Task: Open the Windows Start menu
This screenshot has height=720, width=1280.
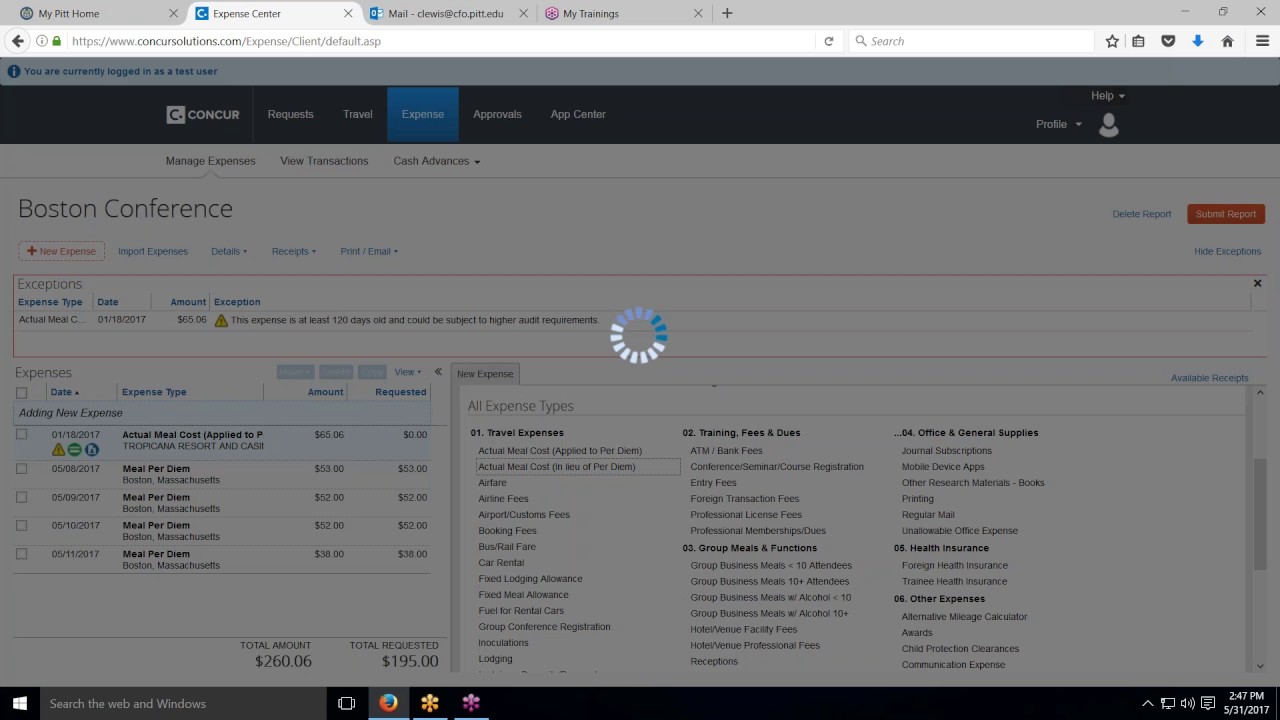Action: [20, 703]
